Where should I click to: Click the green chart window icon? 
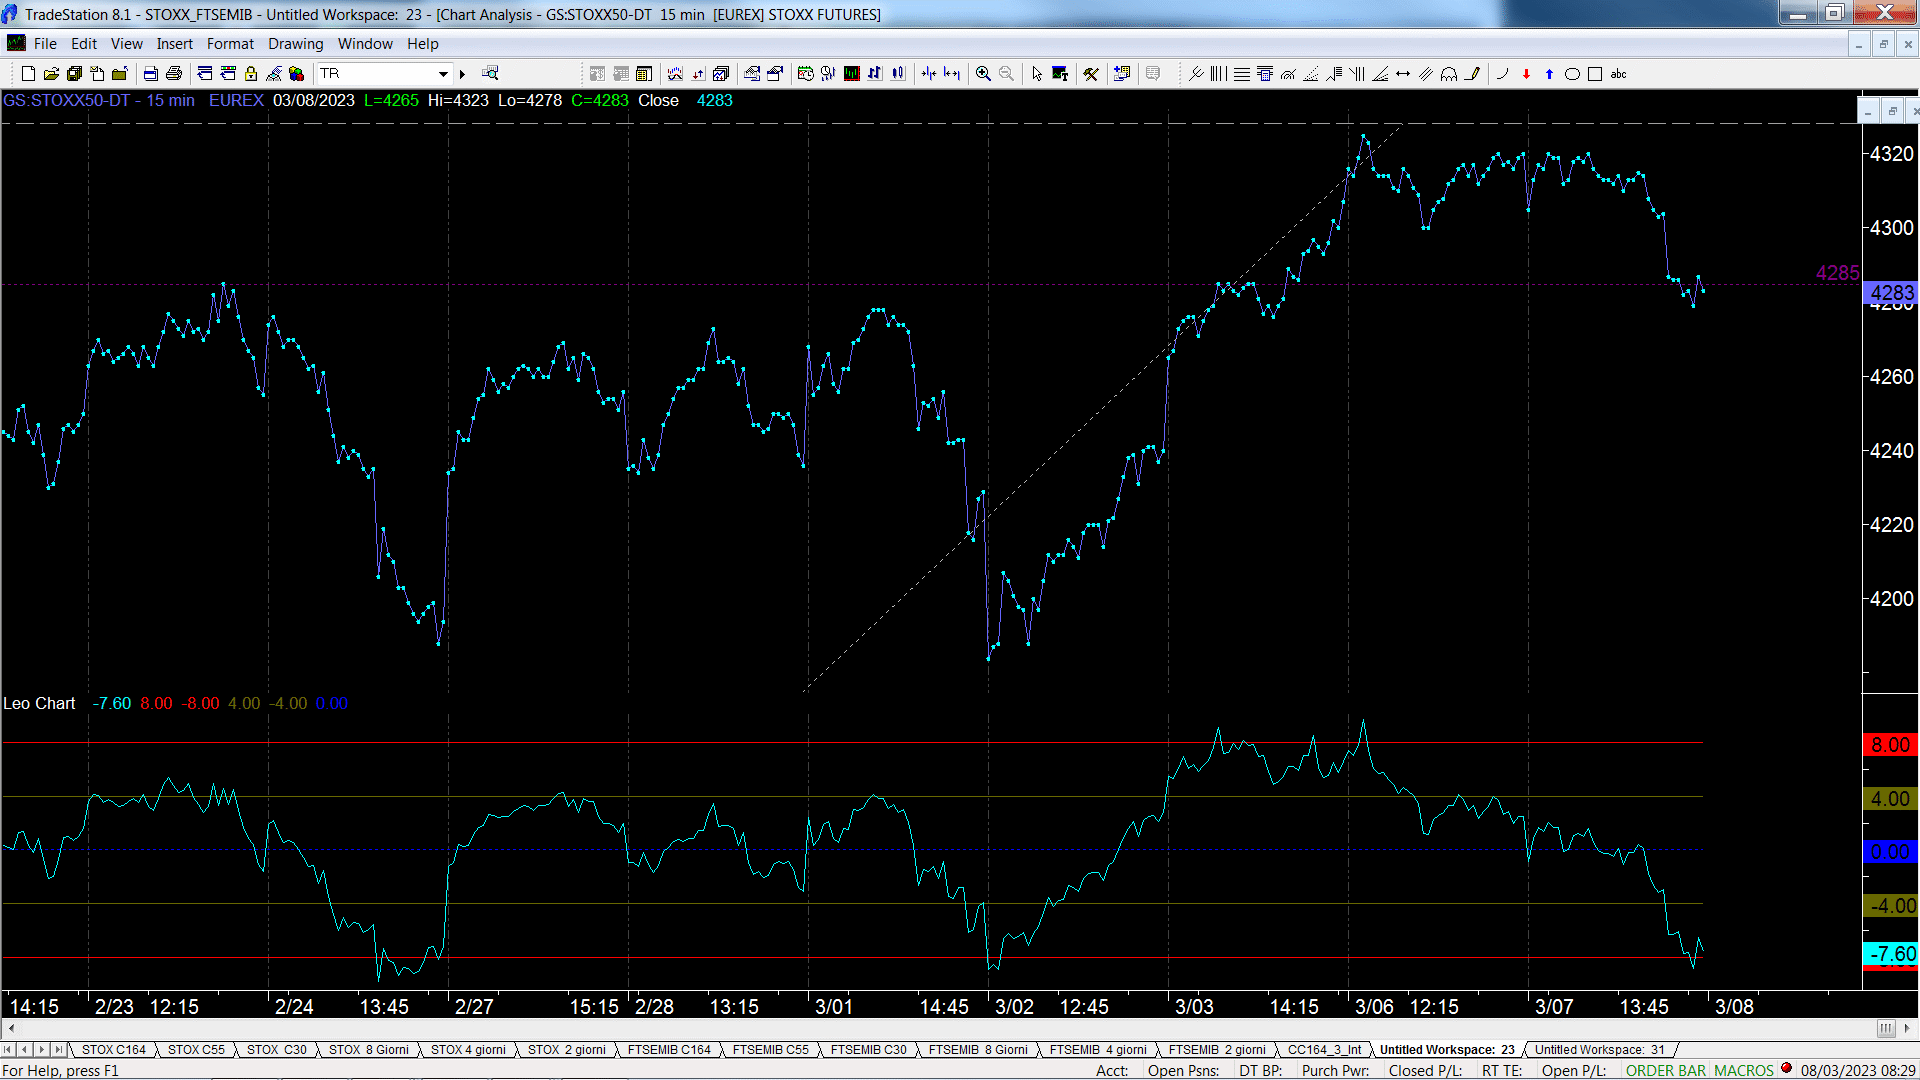[x=852, y=74]
